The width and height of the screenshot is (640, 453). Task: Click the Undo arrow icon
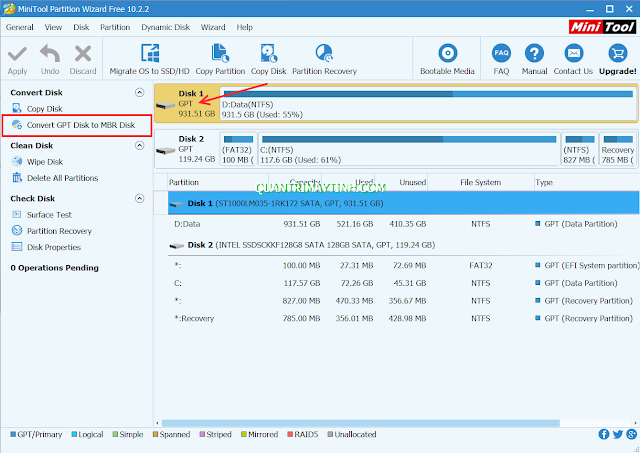pos(50,54)
